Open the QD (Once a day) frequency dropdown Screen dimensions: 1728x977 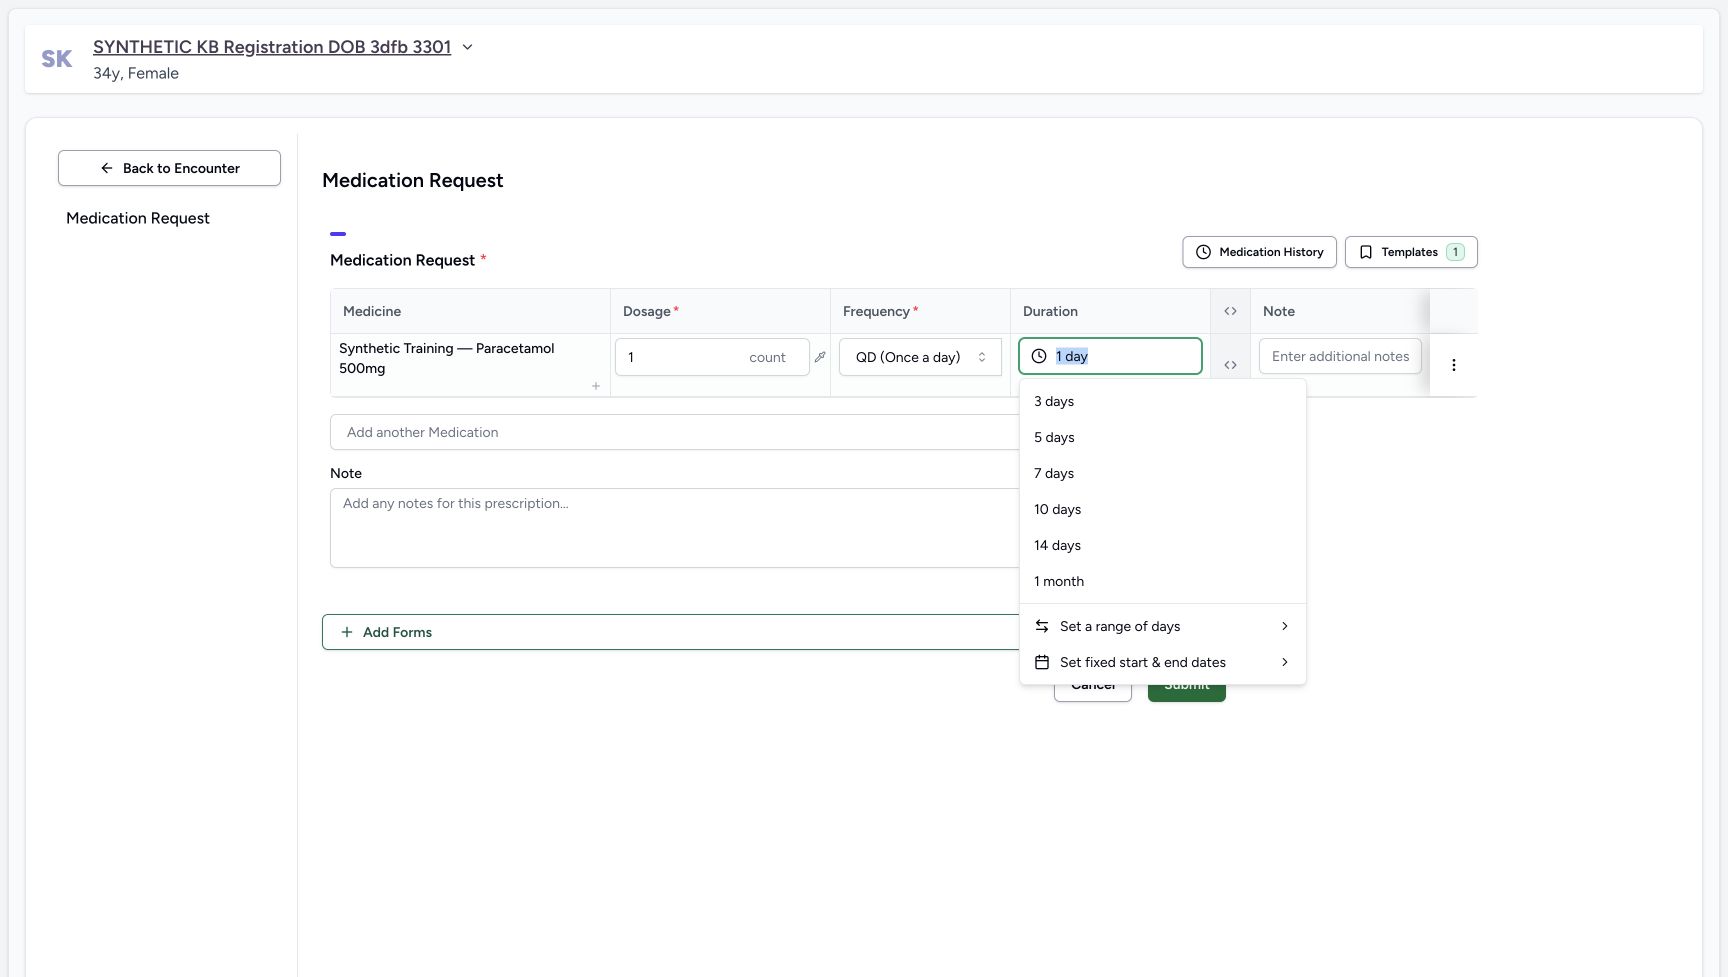coord(920,357)
